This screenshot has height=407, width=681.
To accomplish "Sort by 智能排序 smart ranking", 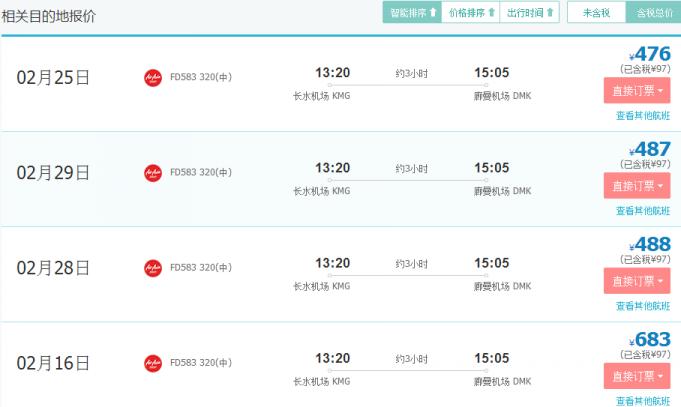I will point(411,13).
